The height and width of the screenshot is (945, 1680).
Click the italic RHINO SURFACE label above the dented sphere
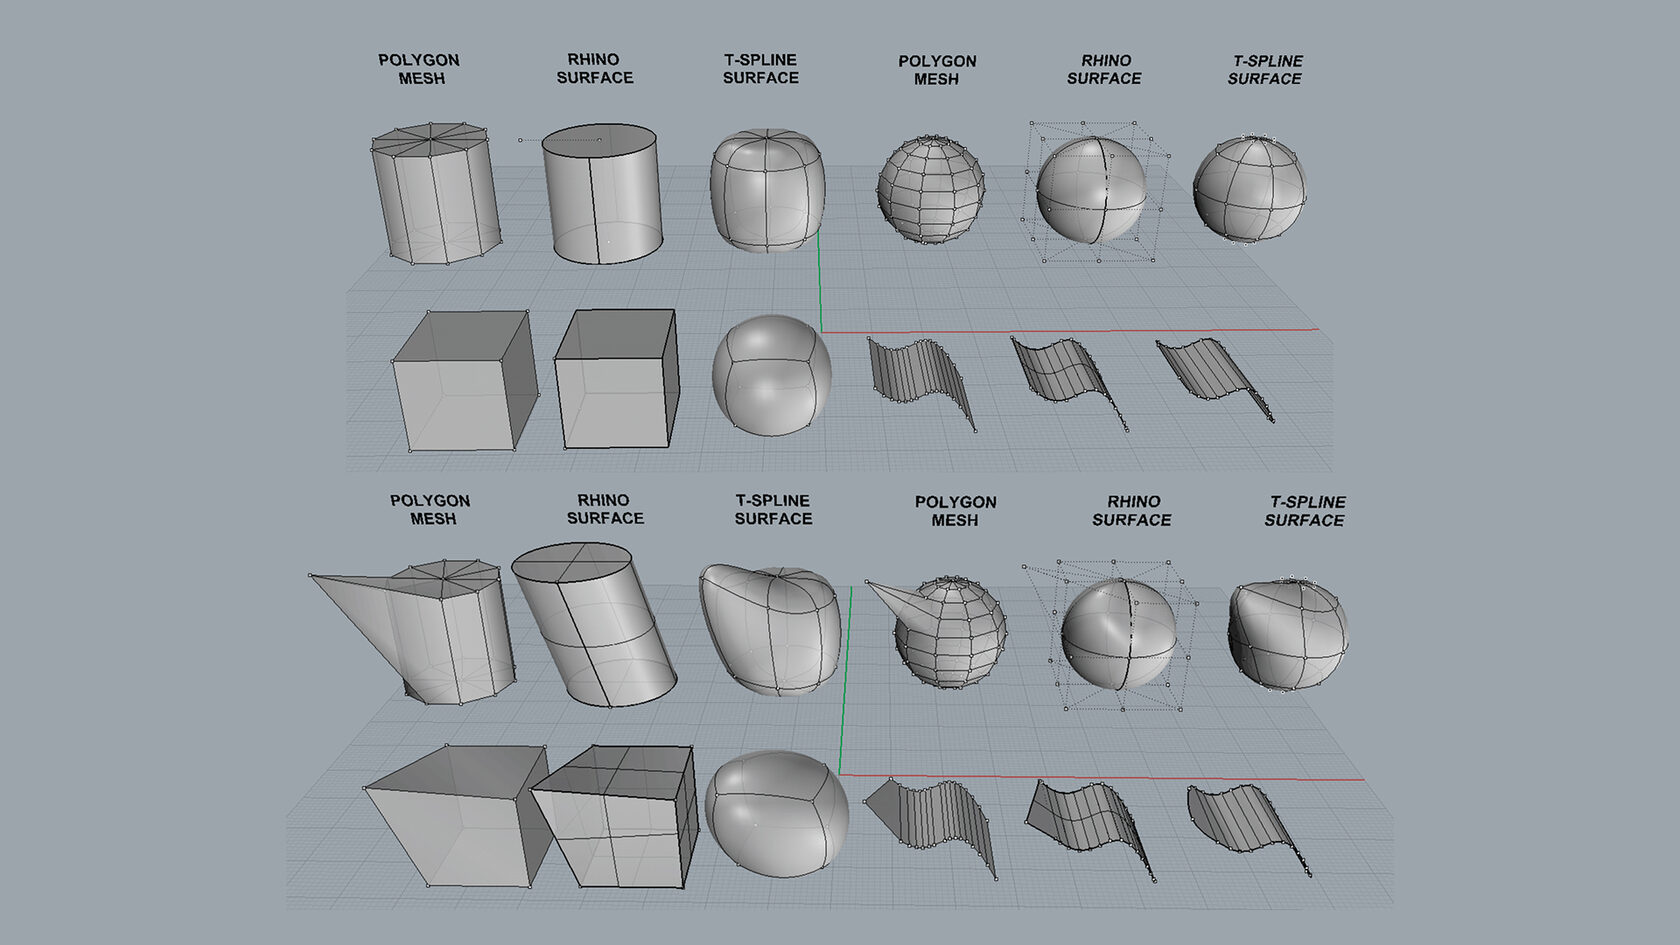pyautogui.click(x=1132, y=510)
